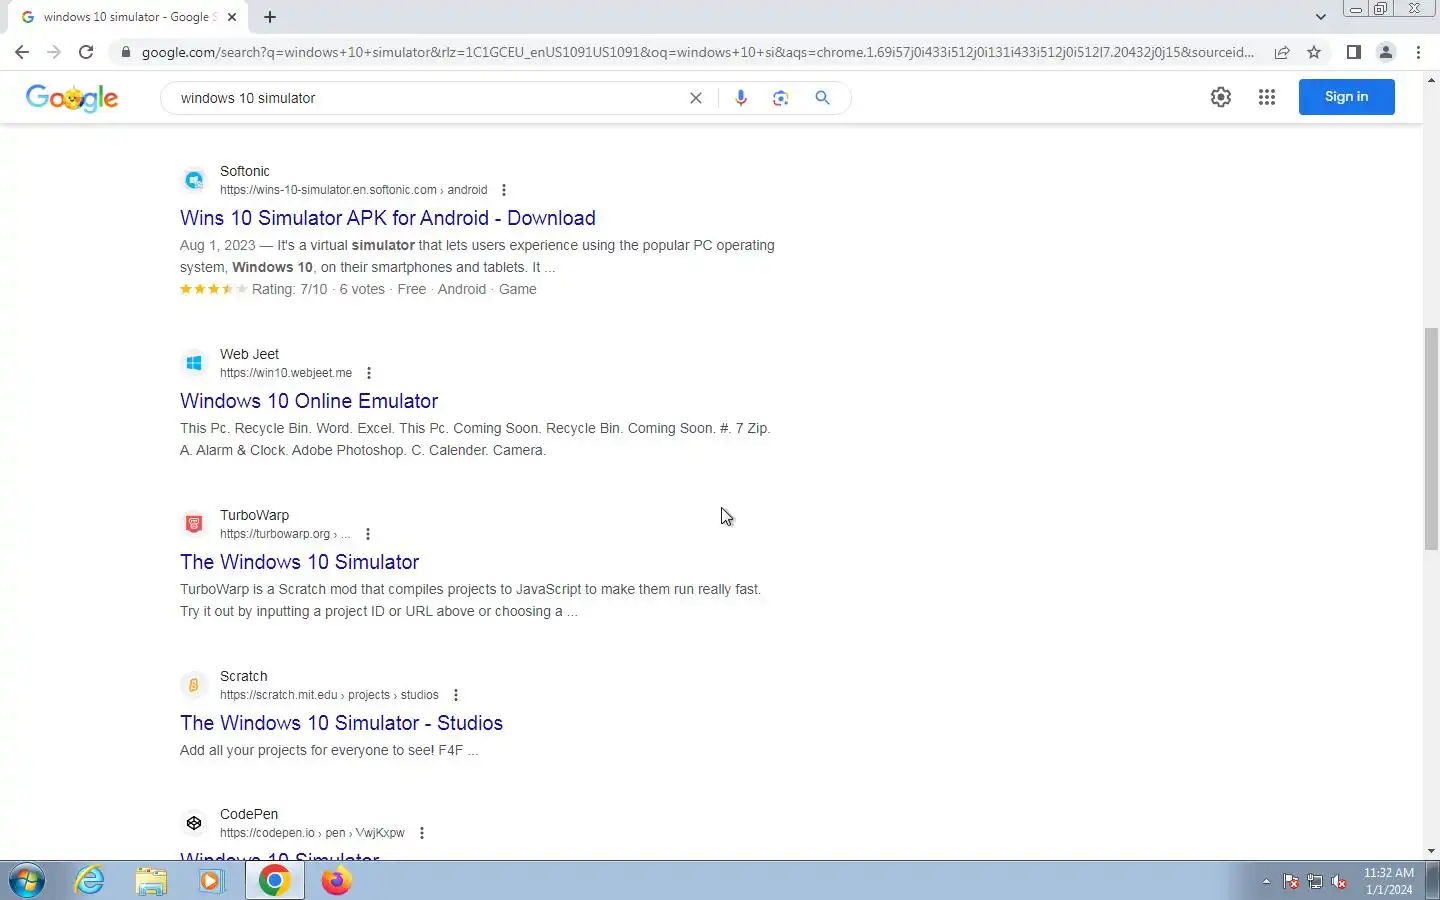Launch Firefox from taskbar

336,881
